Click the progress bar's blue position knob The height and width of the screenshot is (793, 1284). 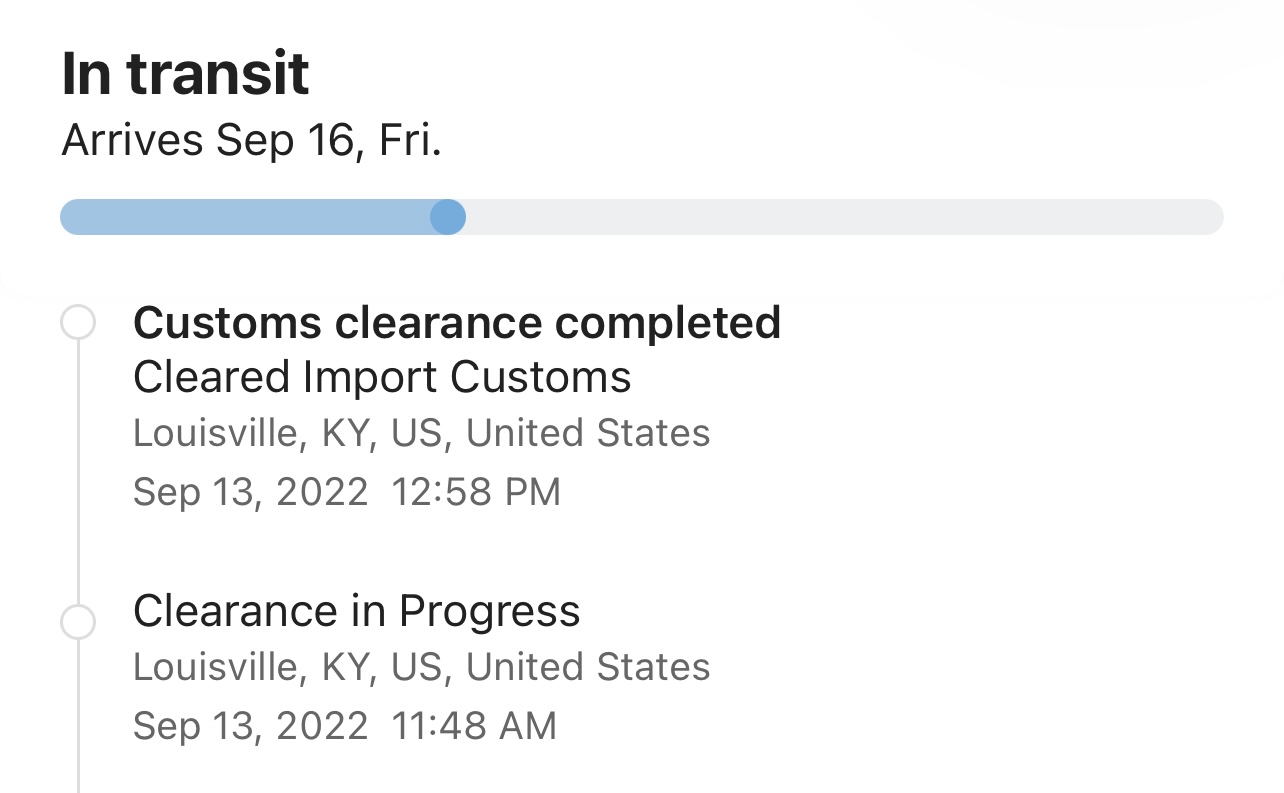tap(448, 217)
